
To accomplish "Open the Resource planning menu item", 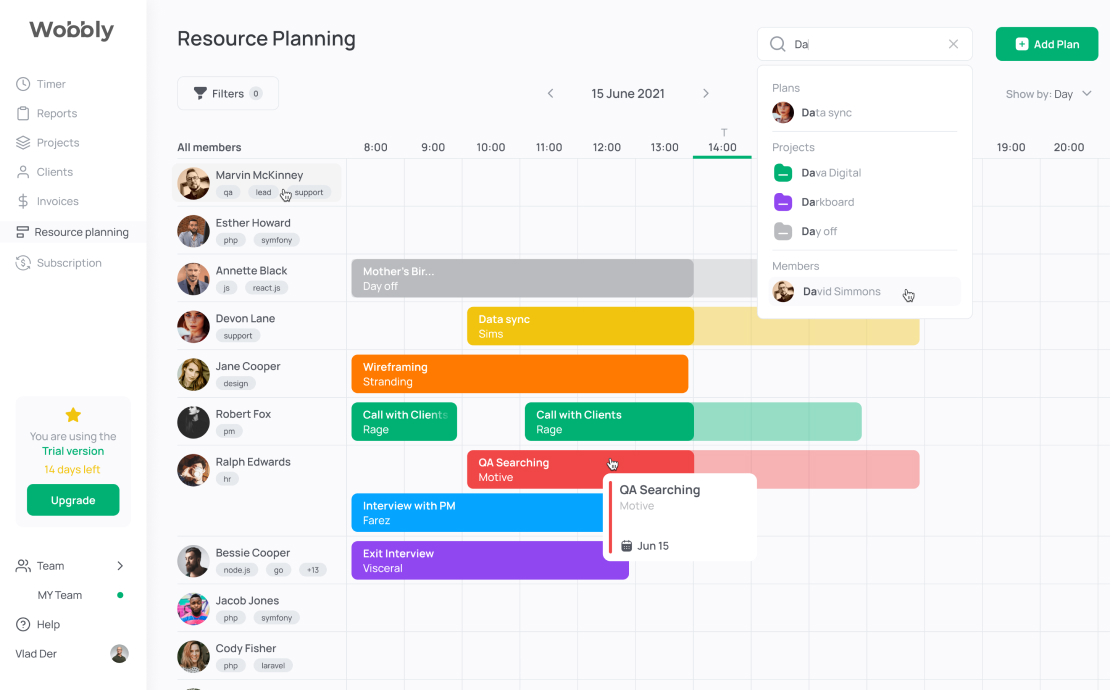I will 73,232.
